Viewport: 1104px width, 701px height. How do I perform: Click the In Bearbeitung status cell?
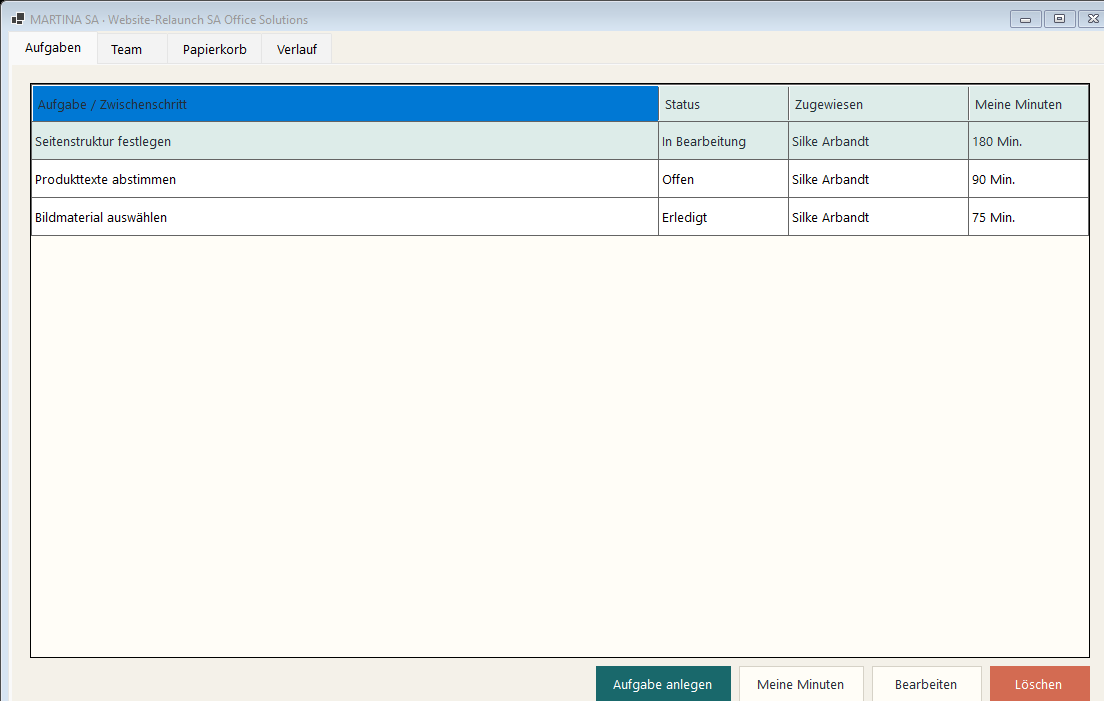(x=723, y=141)
